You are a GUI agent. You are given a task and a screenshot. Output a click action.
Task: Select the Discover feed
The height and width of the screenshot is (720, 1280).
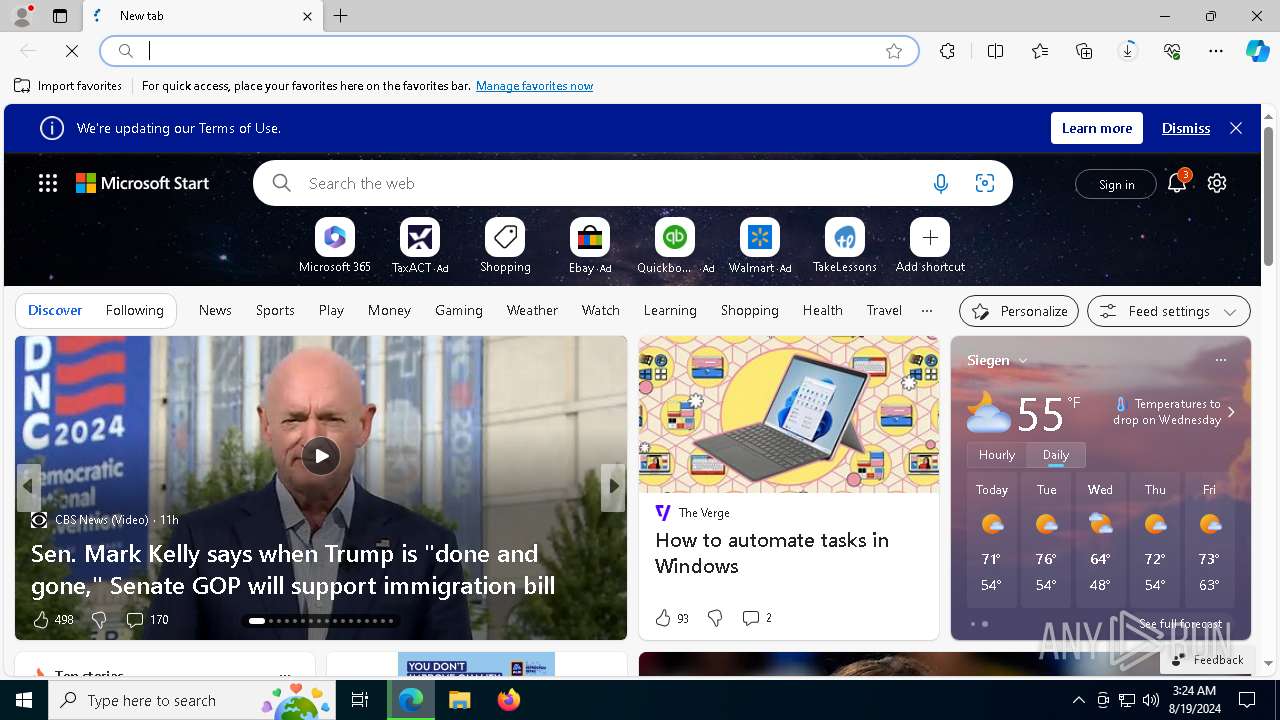55,310
